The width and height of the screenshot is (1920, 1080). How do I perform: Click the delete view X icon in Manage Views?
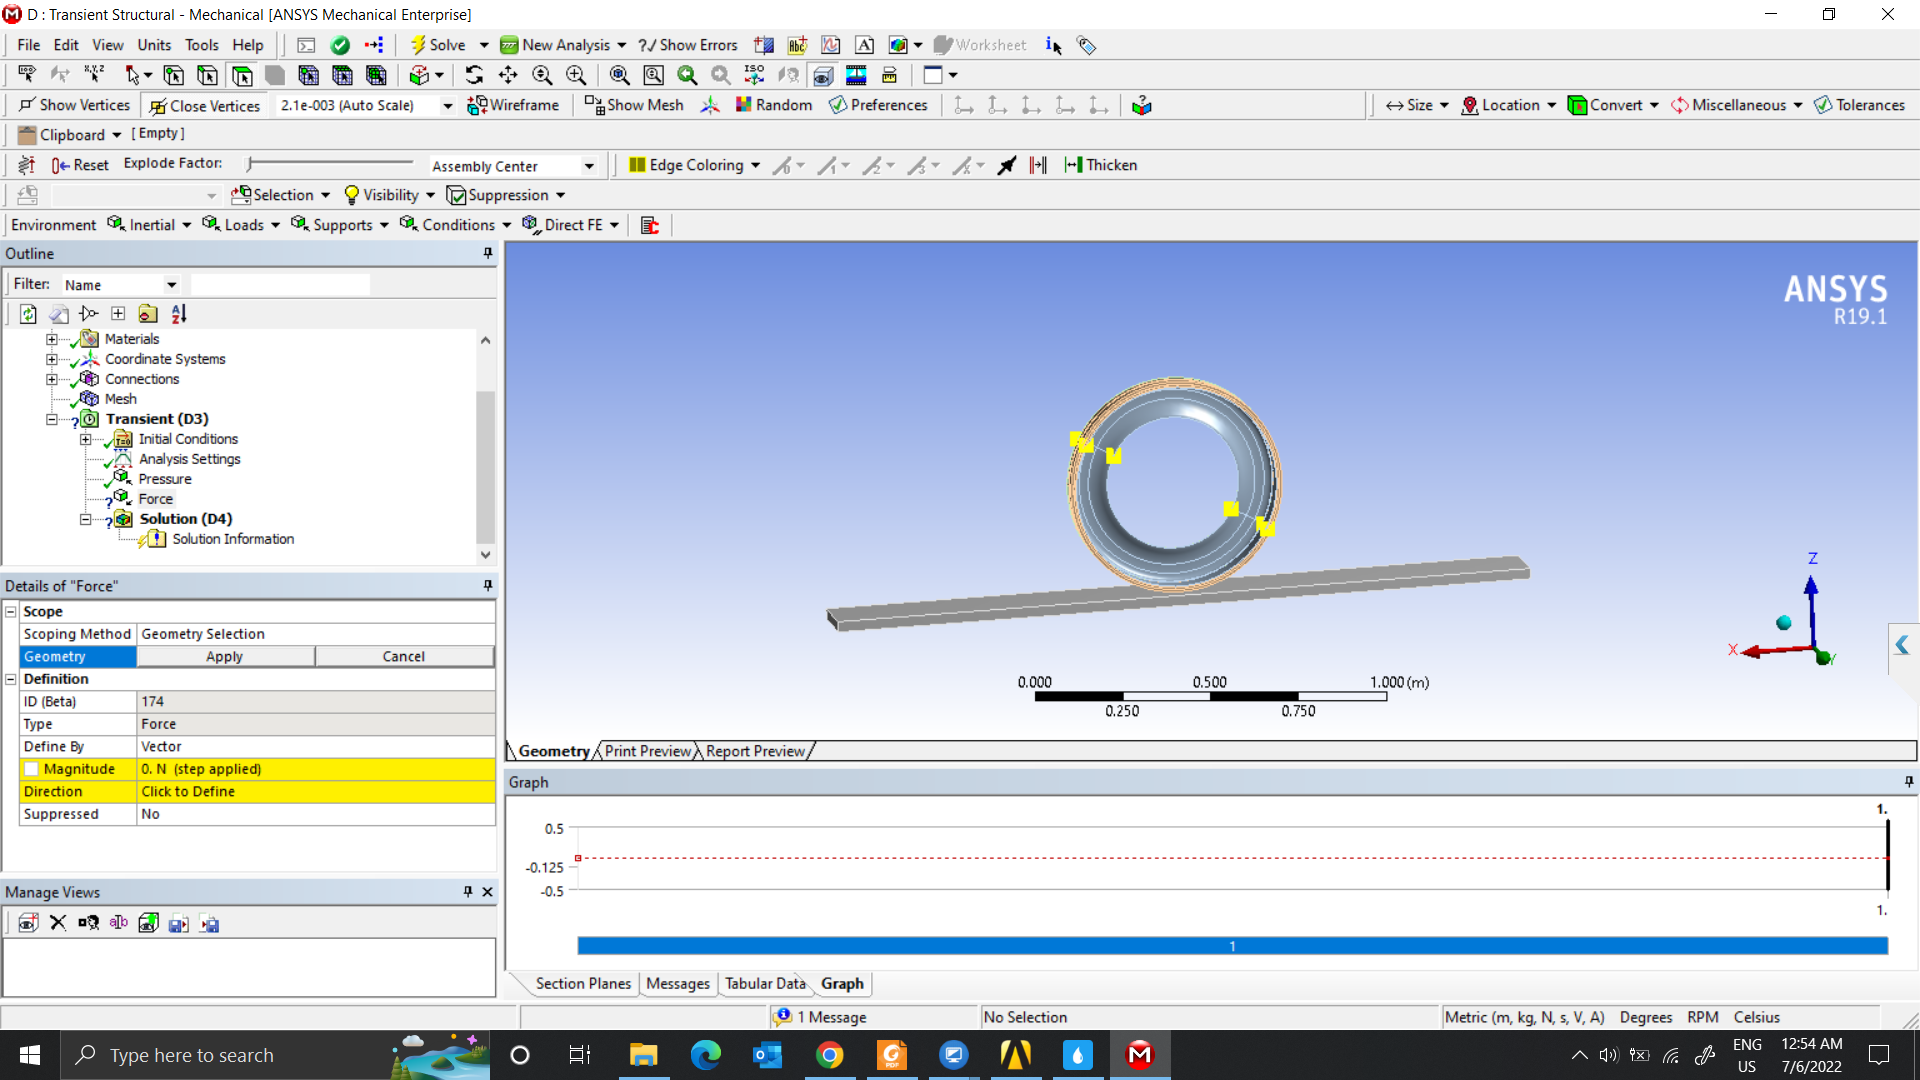pyautogui.click(x=58, y=923)
